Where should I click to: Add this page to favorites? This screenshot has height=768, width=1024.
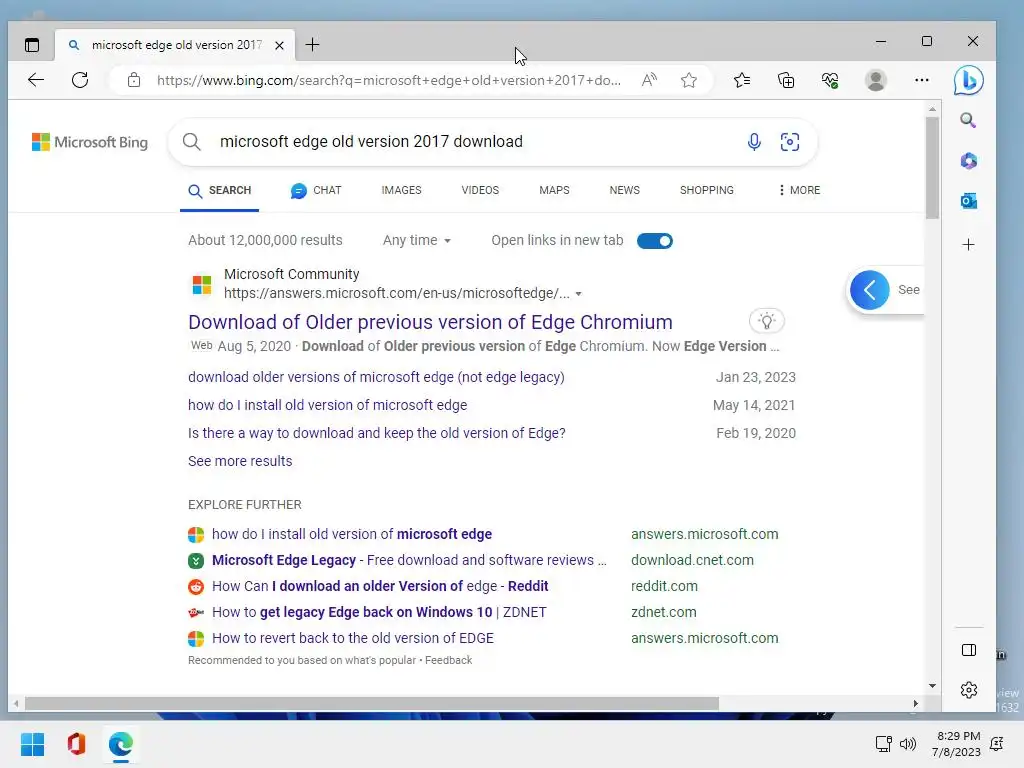(x=688, y=80)
